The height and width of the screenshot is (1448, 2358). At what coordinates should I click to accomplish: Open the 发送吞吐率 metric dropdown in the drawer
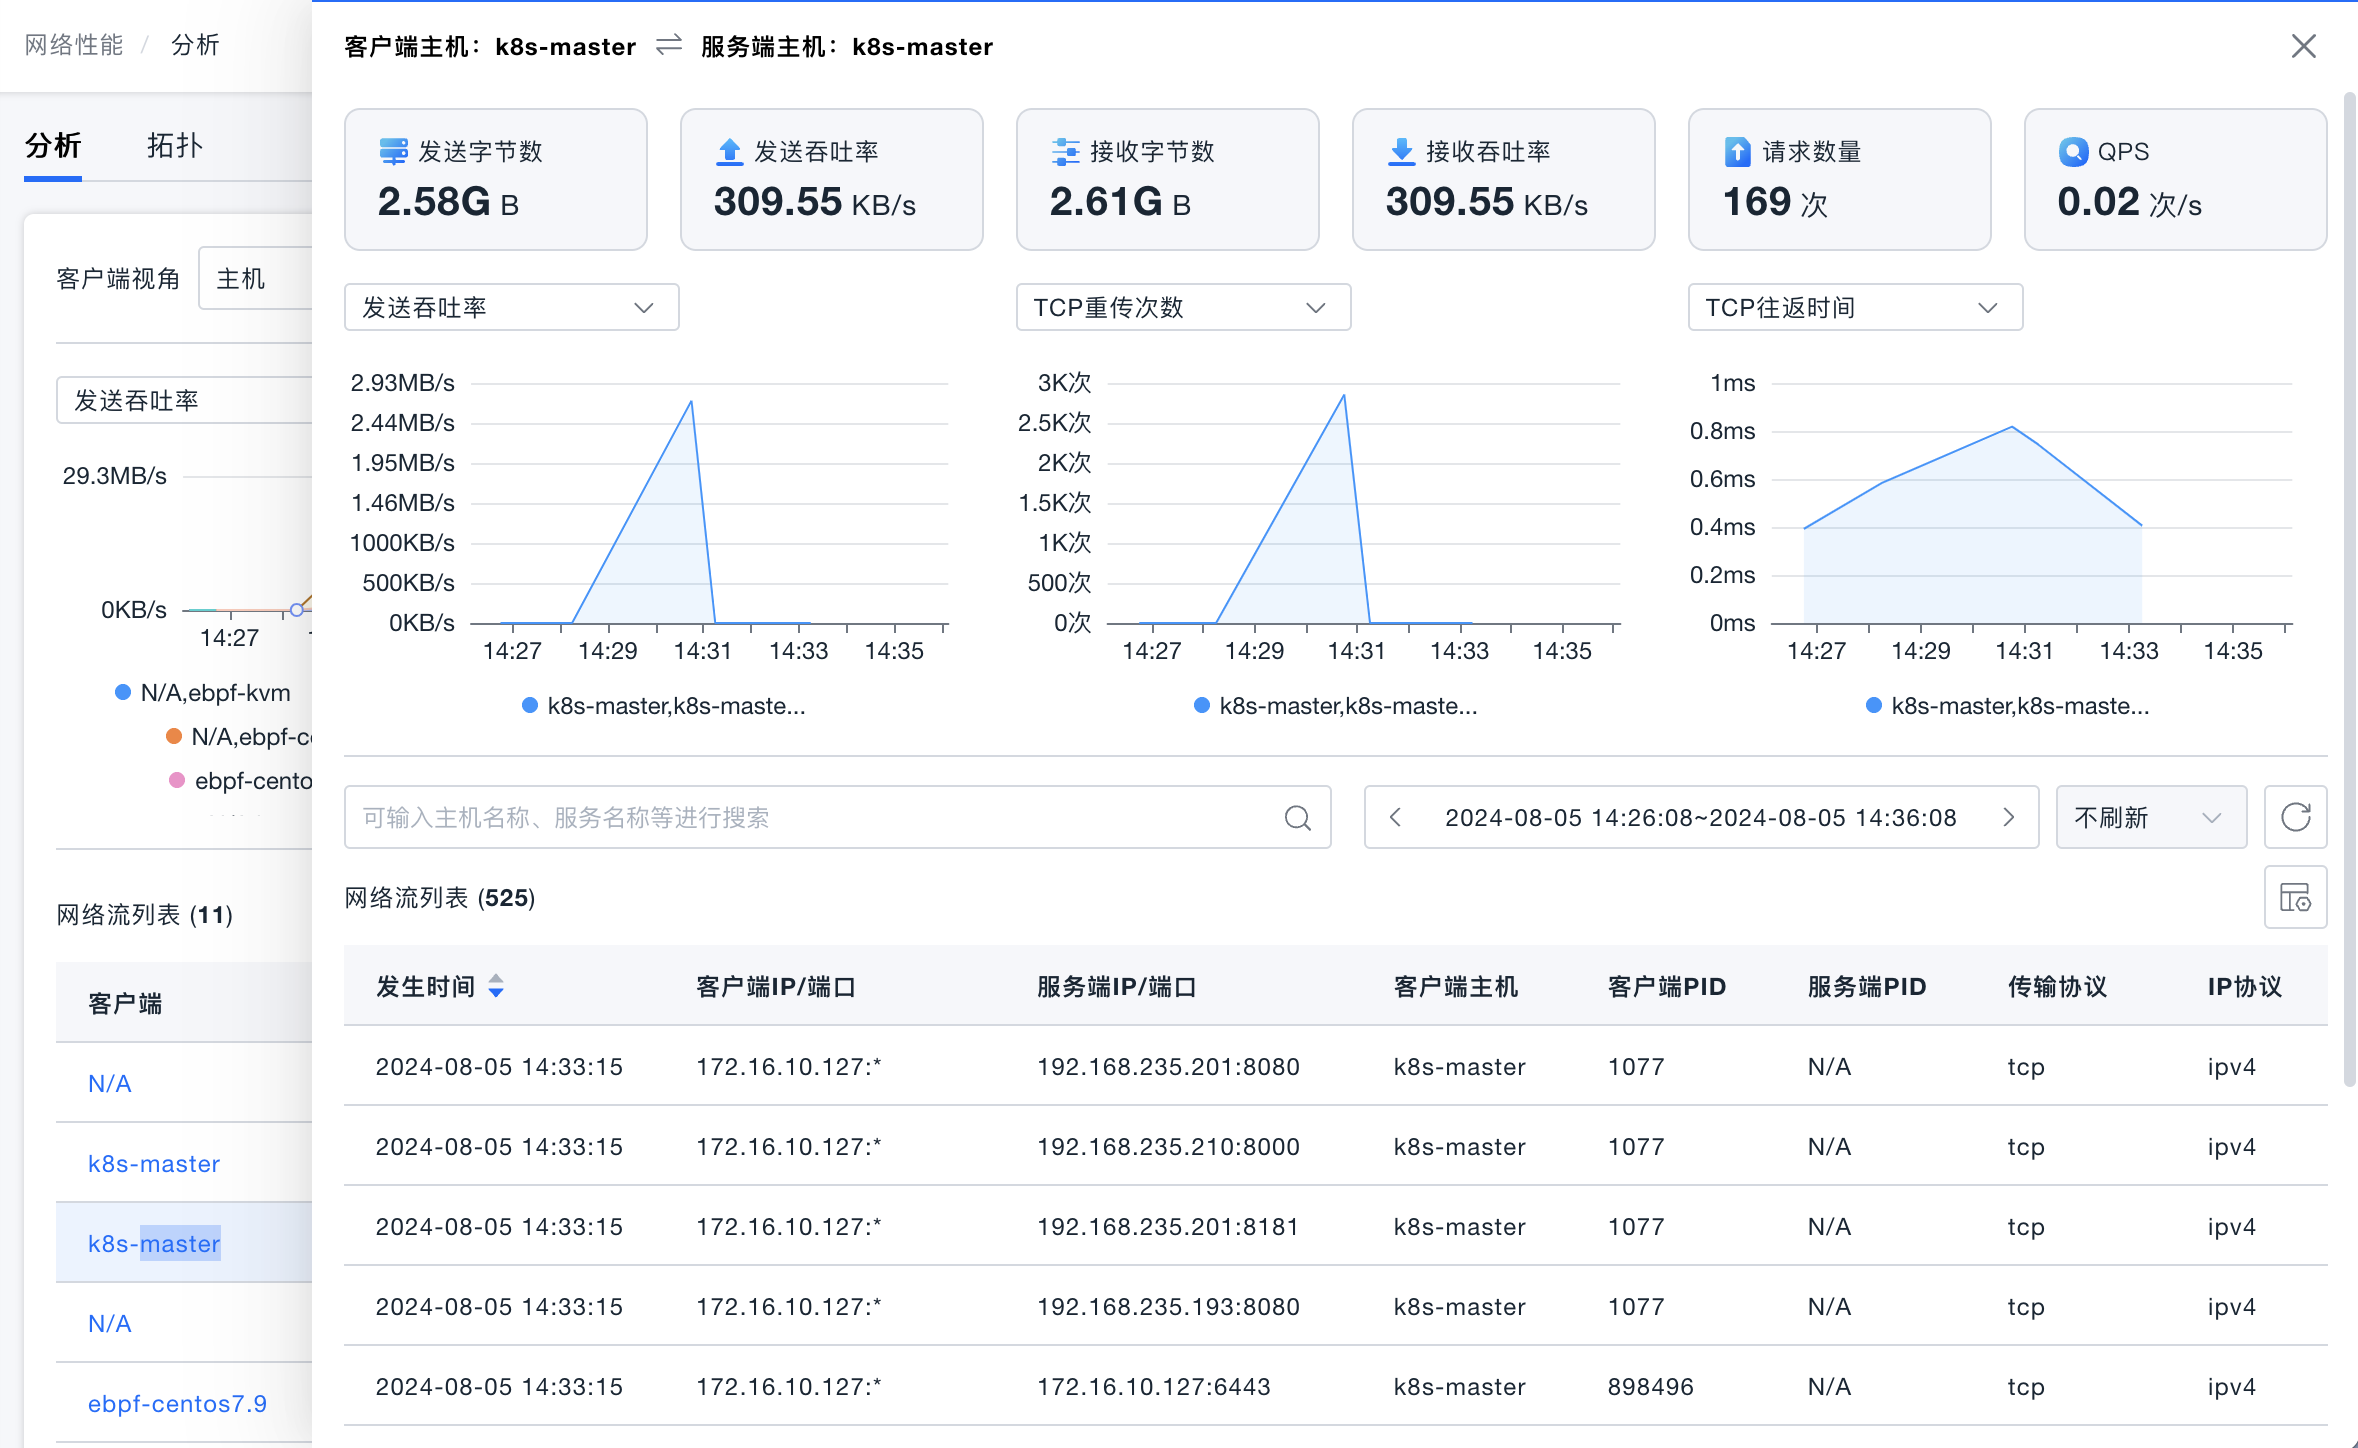[511, 307]
